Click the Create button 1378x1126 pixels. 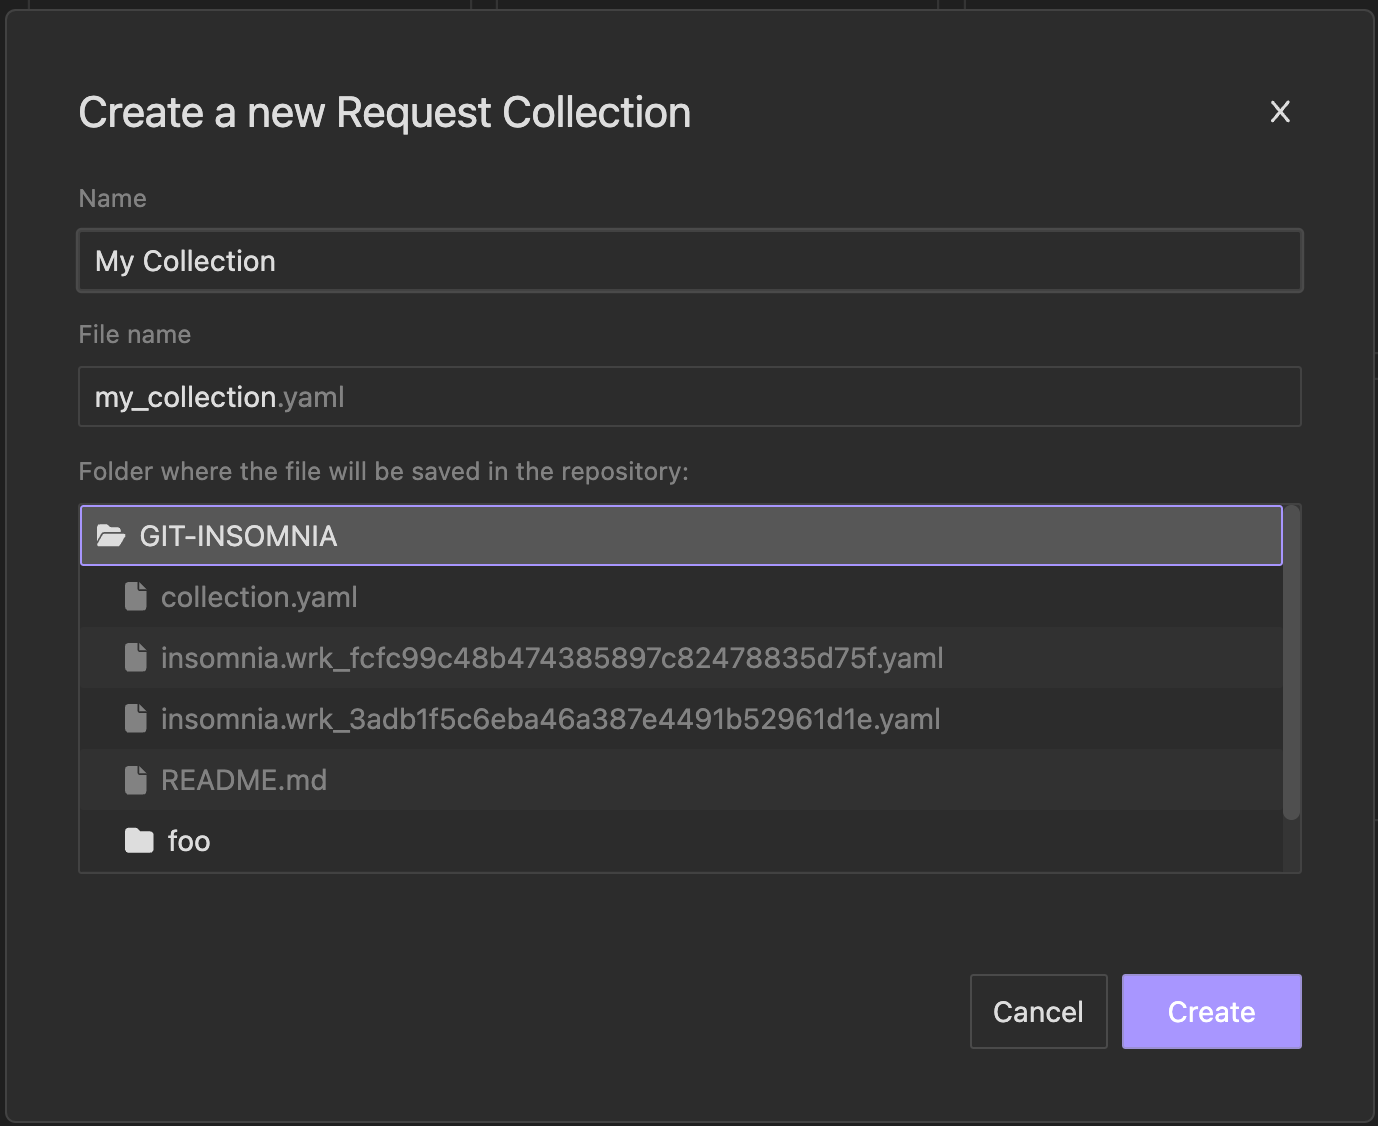pos(1212,1012)
